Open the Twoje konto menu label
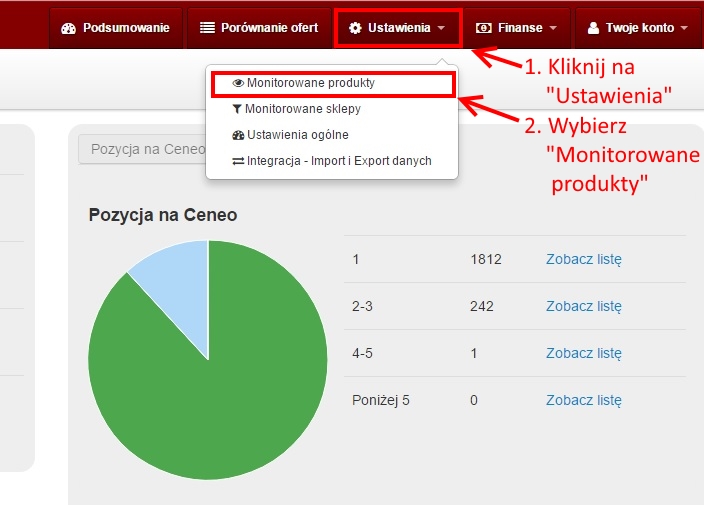This screenshot has width=704, height=505. pos(640,28)
